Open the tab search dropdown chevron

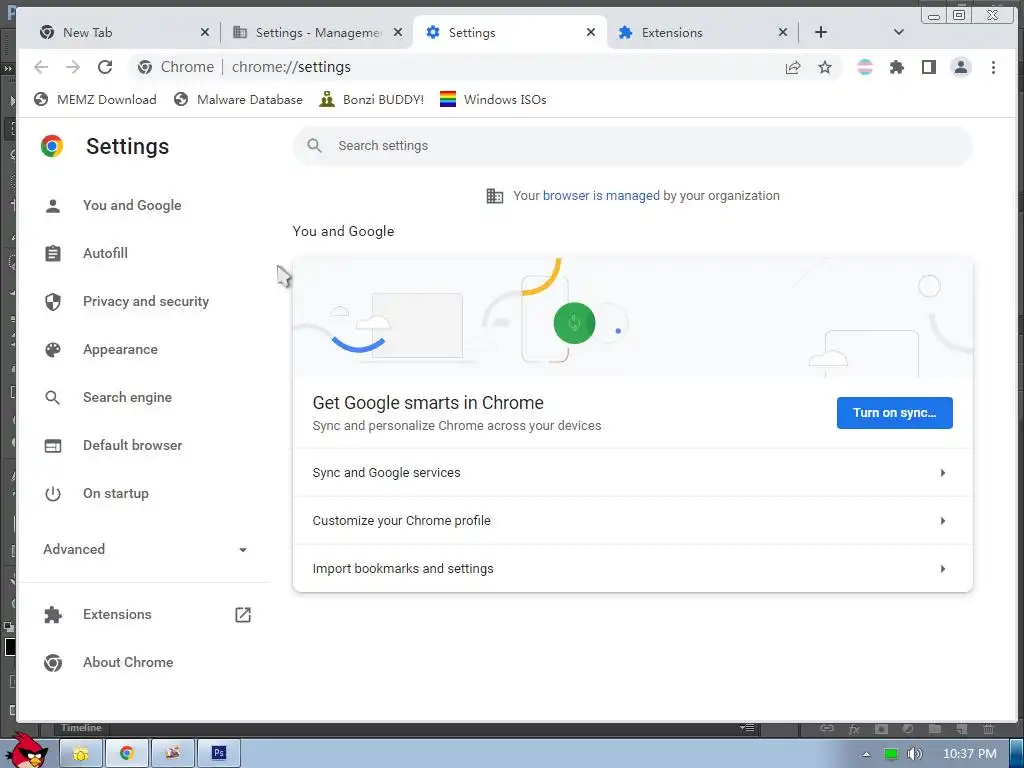[x=899, y=32]
